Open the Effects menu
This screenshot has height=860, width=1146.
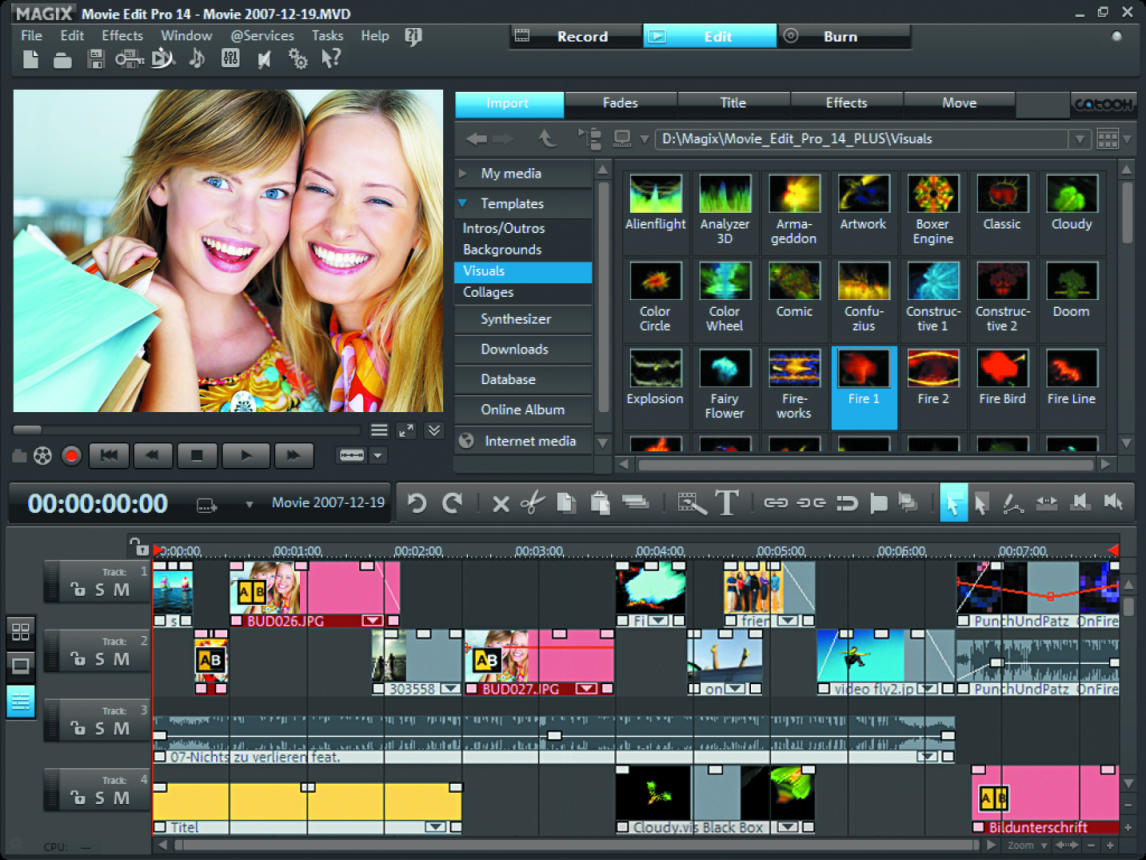(x=122, y=35)
